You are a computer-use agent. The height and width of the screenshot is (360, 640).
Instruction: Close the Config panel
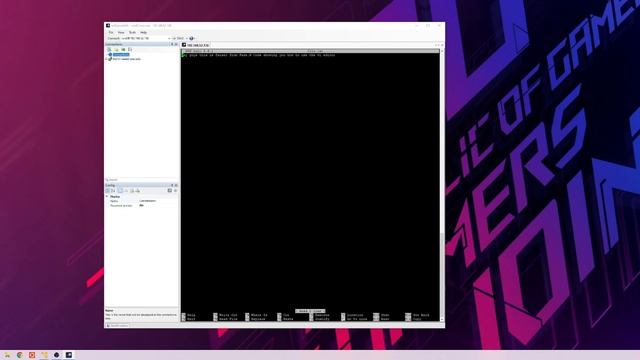click(176, 185)
